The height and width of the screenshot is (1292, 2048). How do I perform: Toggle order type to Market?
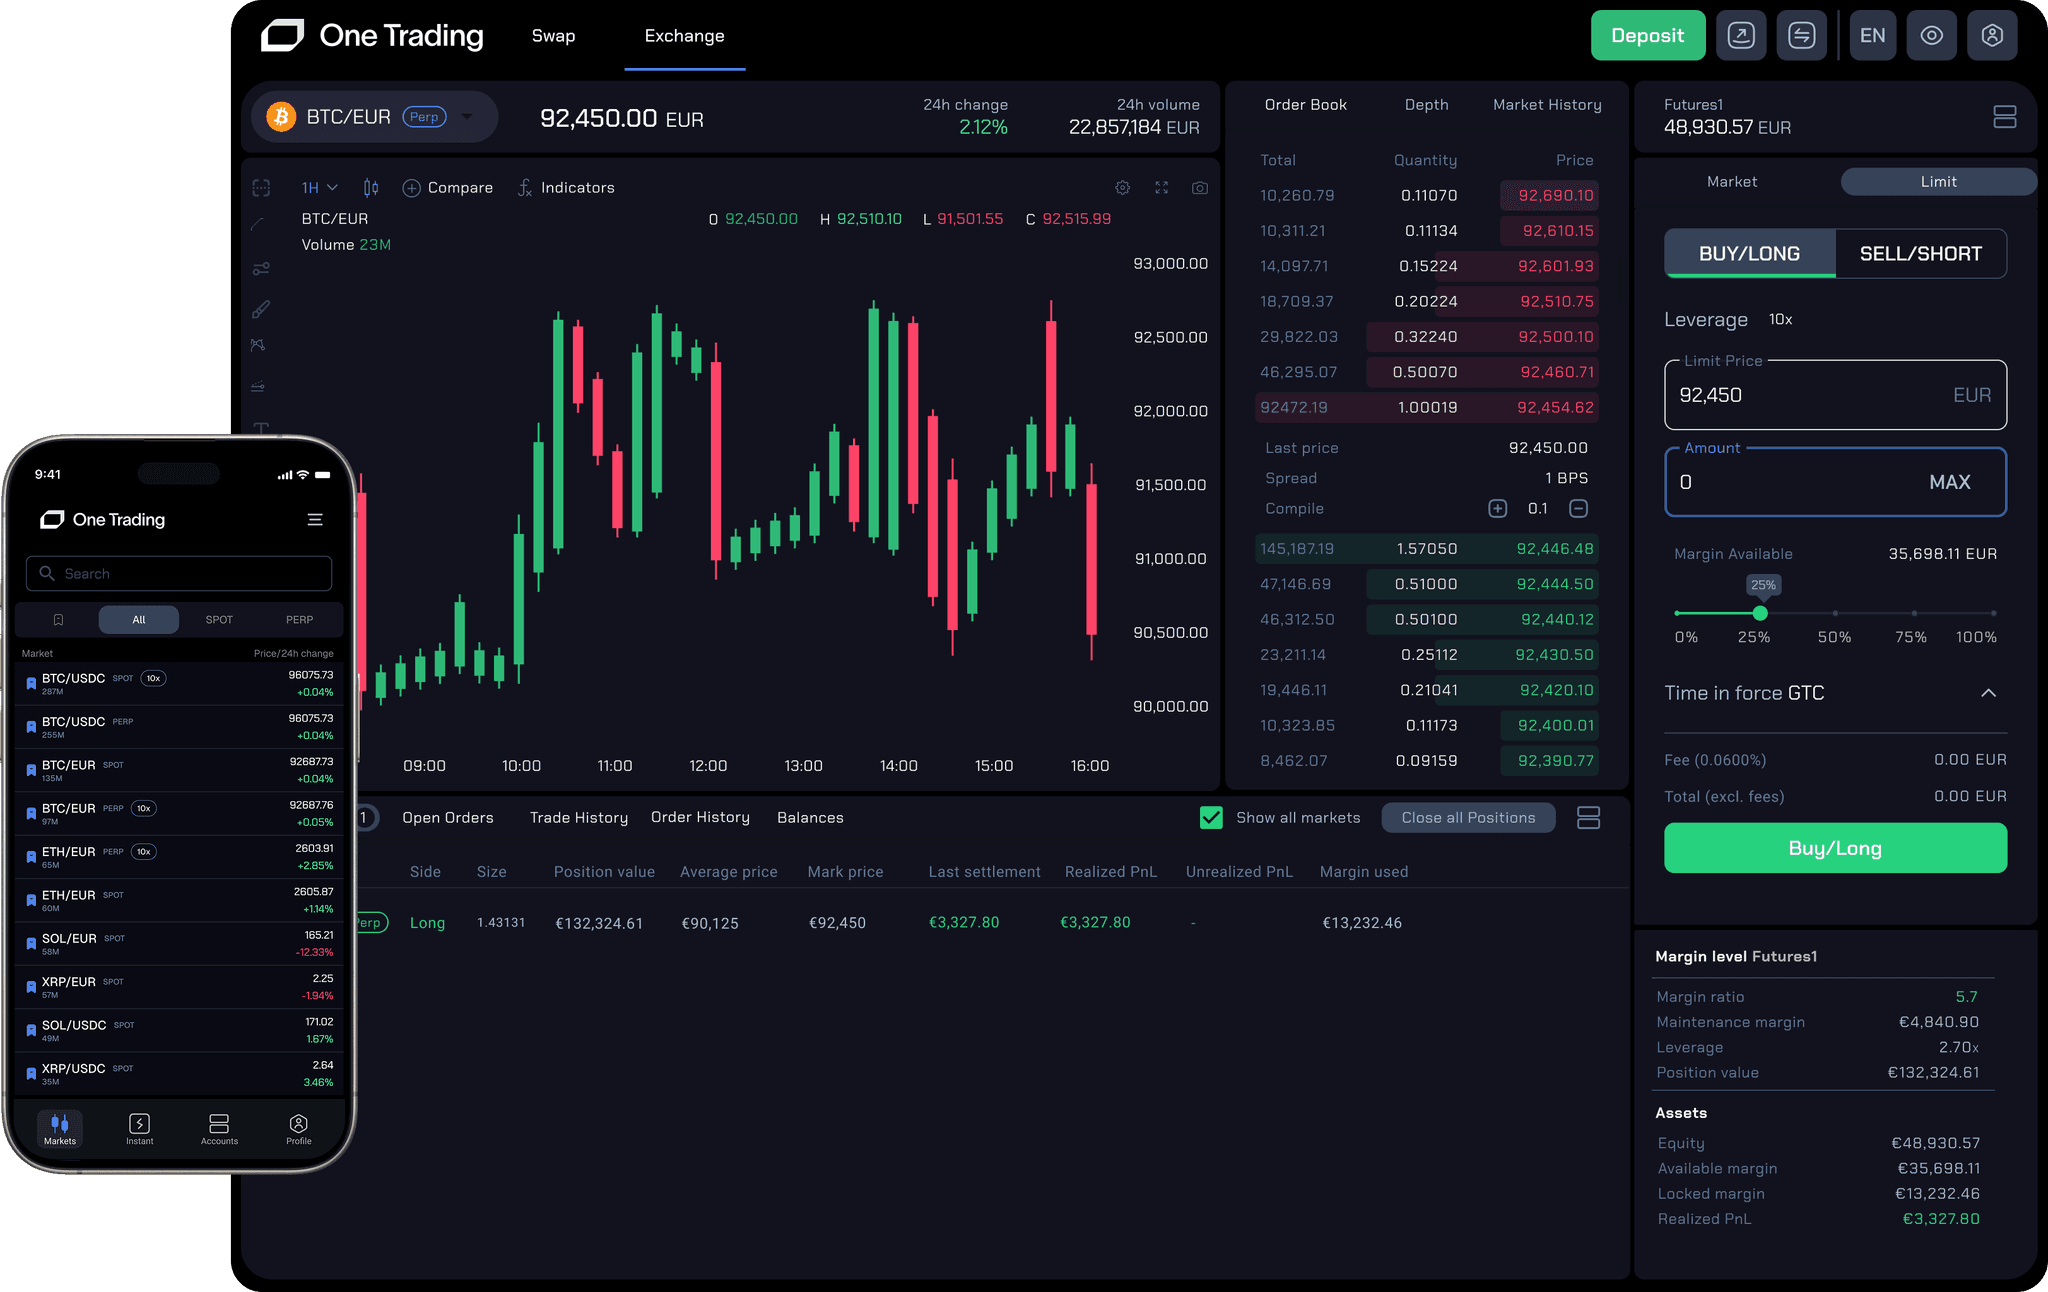coord(1732,181)
